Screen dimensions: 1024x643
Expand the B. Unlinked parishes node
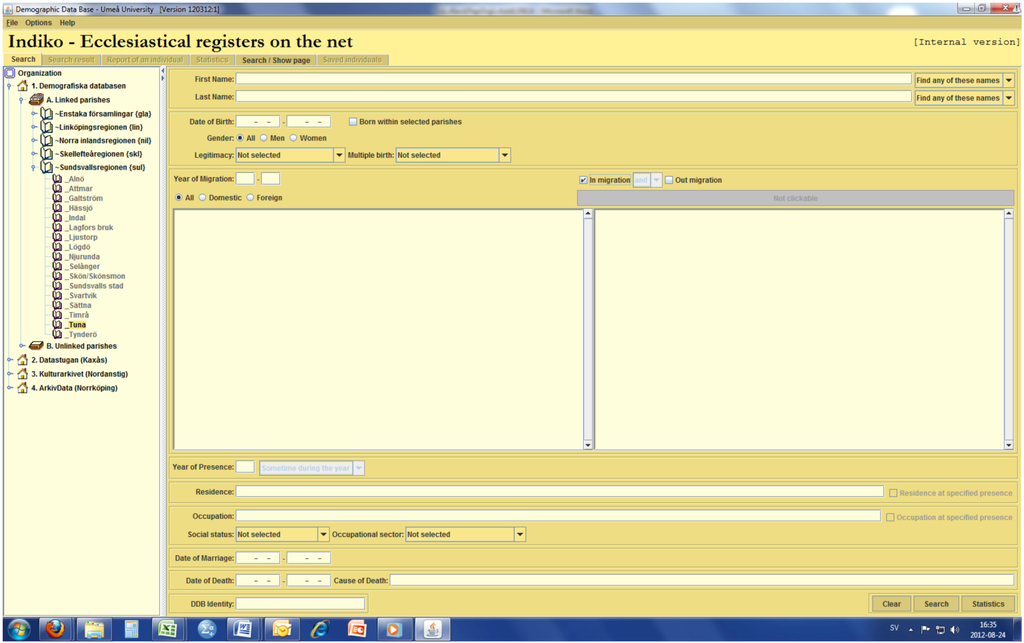pos(22,345)
